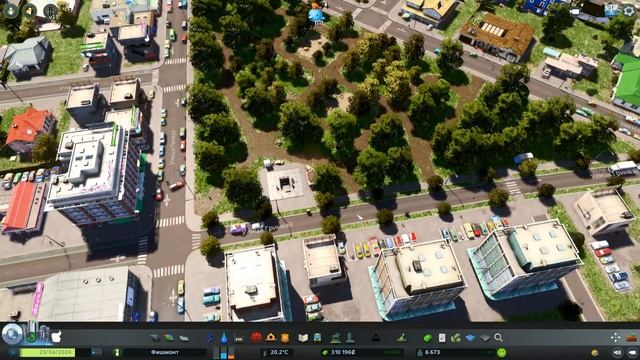The width and height of the screenshot is (640, 360).
Task: Open the Parks and Plazas statue menu
Action: tap(336, 337)
